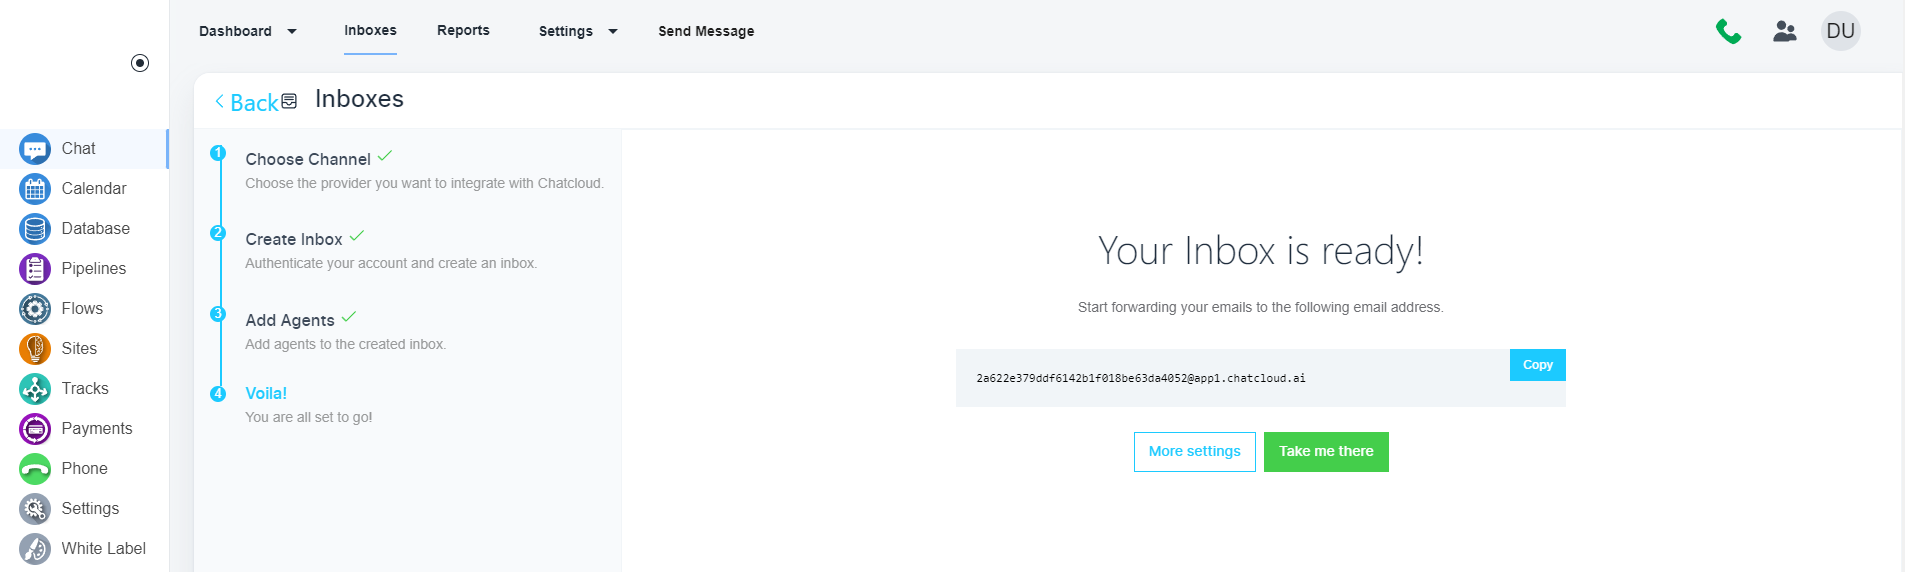The width and height of the screenshot is (1905, 572).
Task: Switch to the Inboxes tab
Action: 370,31
